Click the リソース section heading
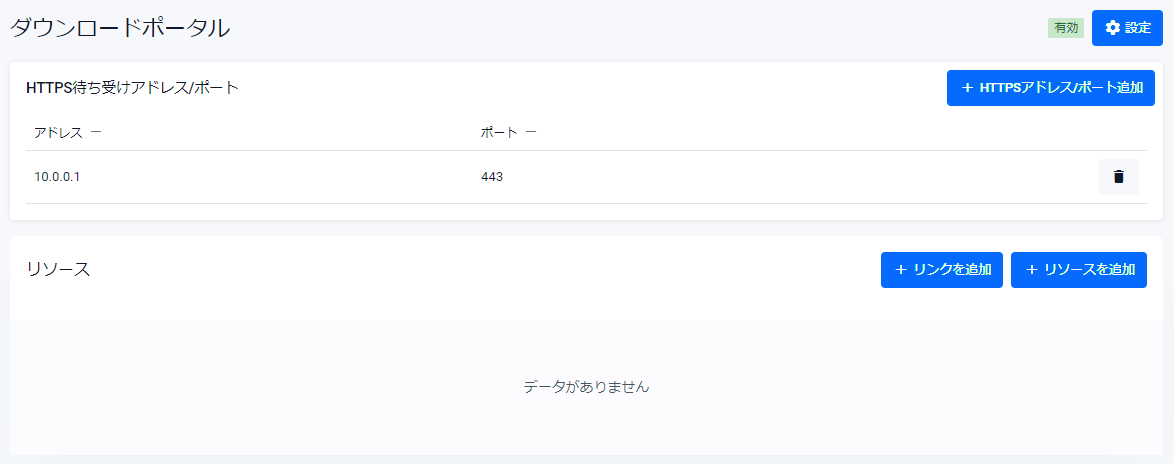Image resolution: width=1174 pixels, height=464 pixels. [x=58, y=269]
